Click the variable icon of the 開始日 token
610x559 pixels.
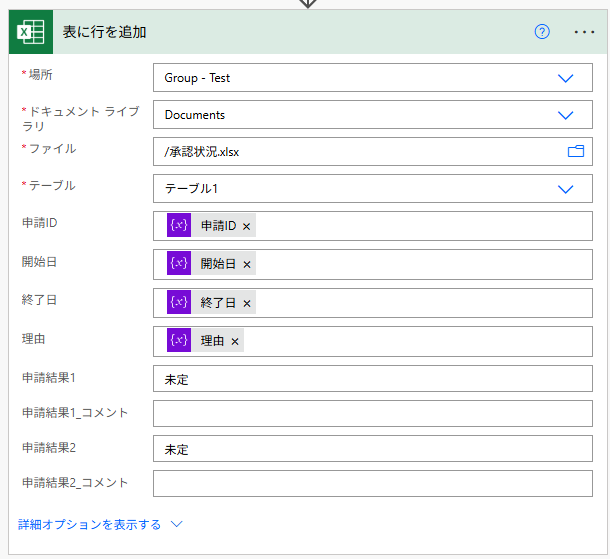(179, 263)
